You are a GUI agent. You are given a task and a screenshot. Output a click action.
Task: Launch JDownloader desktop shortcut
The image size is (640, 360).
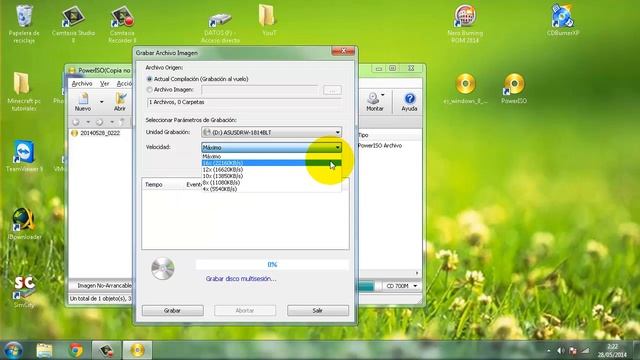point(24,224)
